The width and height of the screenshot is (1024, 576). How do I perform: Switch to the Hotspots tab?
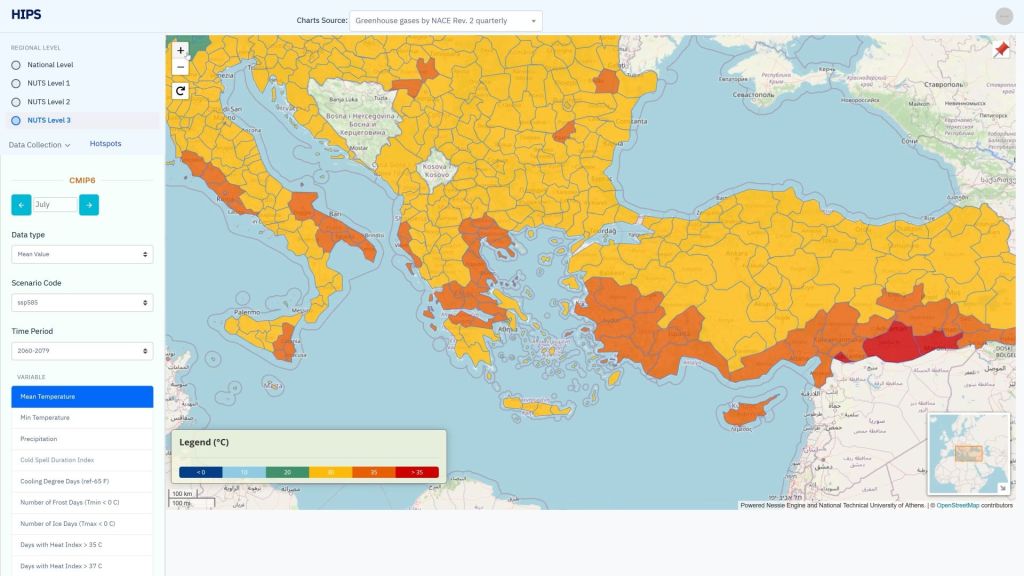pyautogui.click(x=105, y=144)
